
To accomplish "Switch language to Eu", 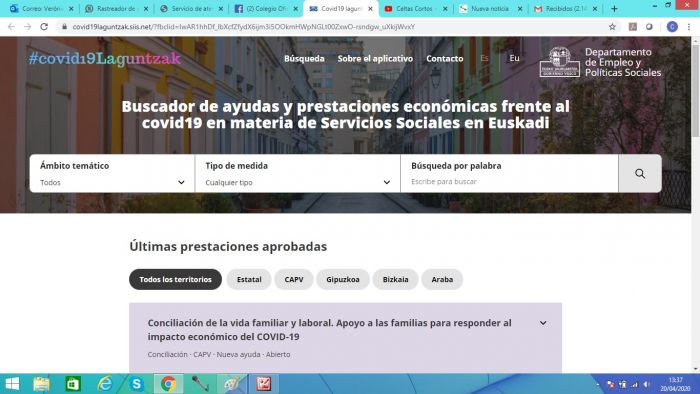I will click(x=514, y=58).
